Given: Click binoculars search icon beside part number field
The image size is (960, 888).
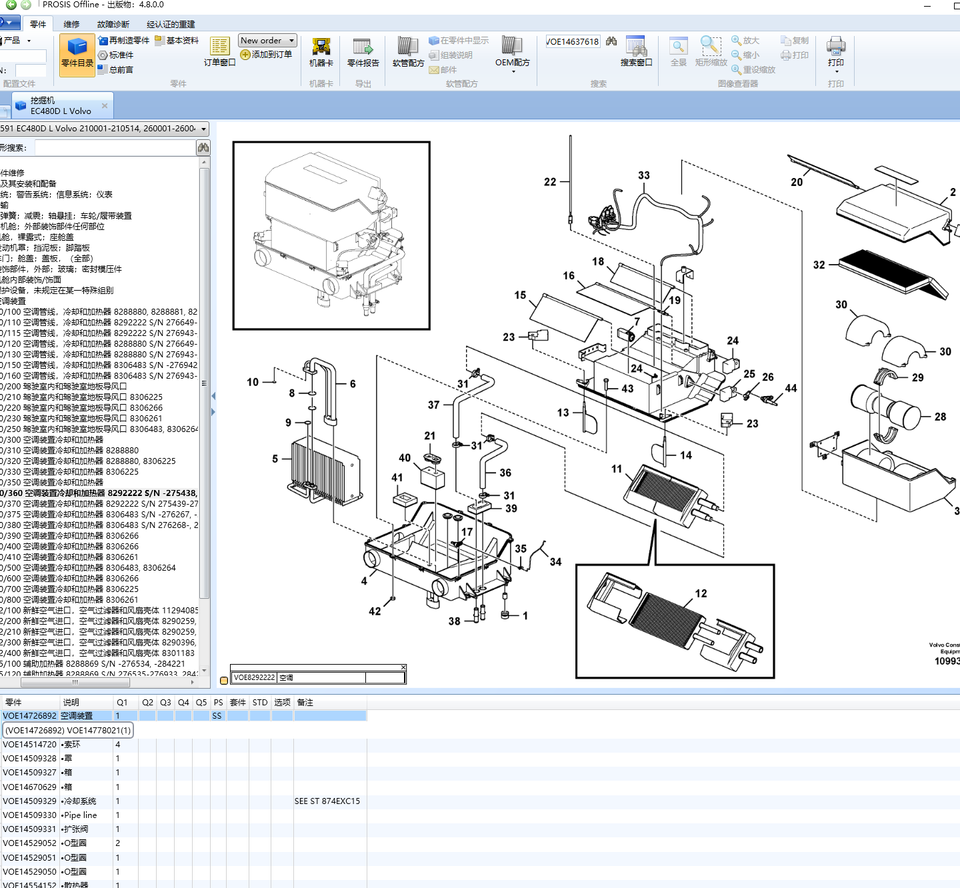Looking at the screenshot, I should 611,41.
